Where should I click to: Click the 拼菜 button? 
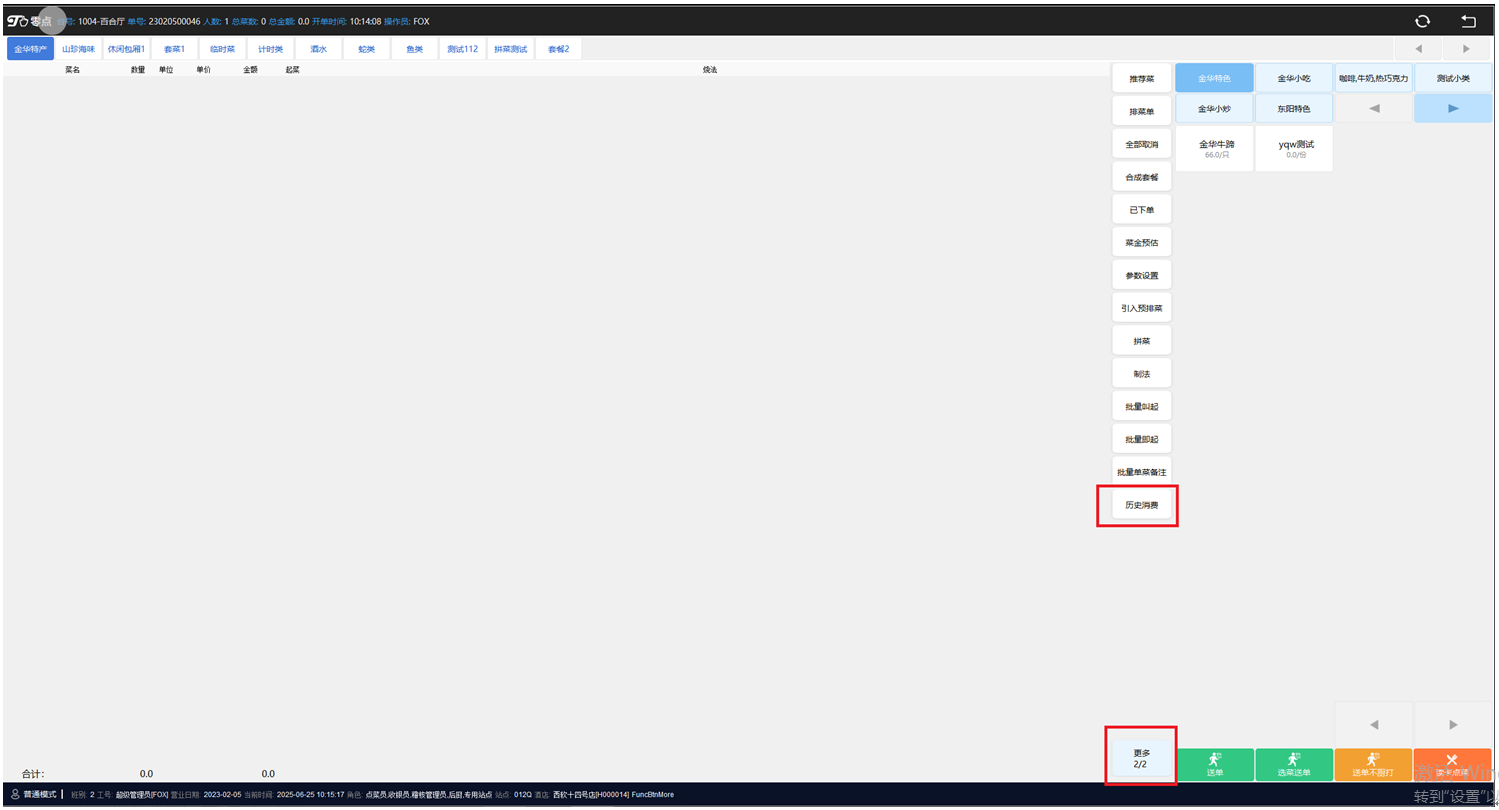click(x=1141, y=341)
